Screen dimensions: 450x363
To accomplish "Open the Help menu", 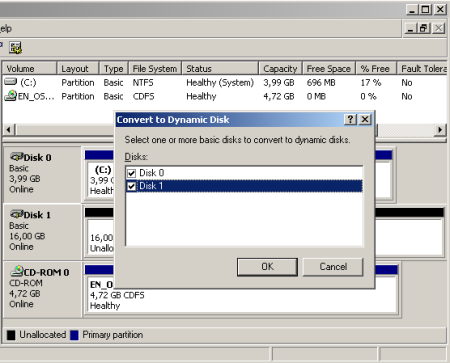I will [x=6, y=29].
